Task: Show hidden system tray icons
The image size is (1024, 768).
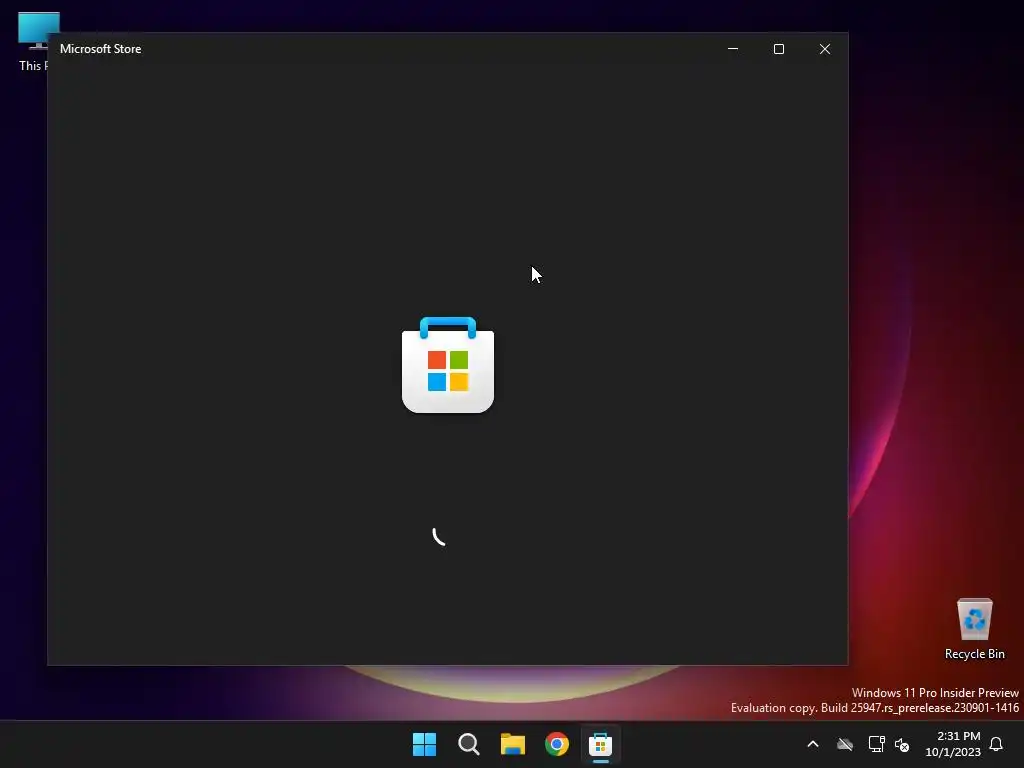Action: click(813, 744)
